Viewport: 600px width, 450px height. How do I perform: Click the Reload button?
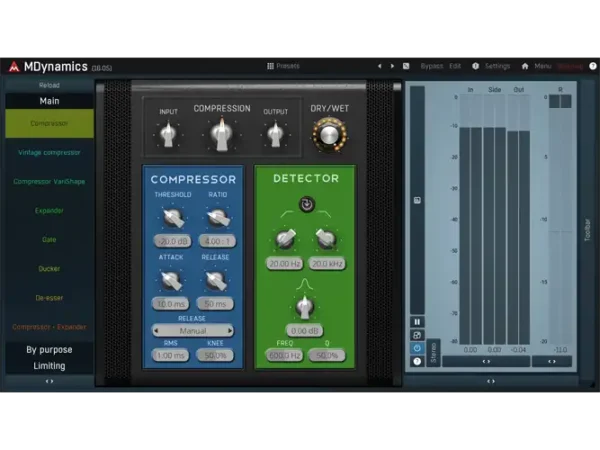pos(49,85)
